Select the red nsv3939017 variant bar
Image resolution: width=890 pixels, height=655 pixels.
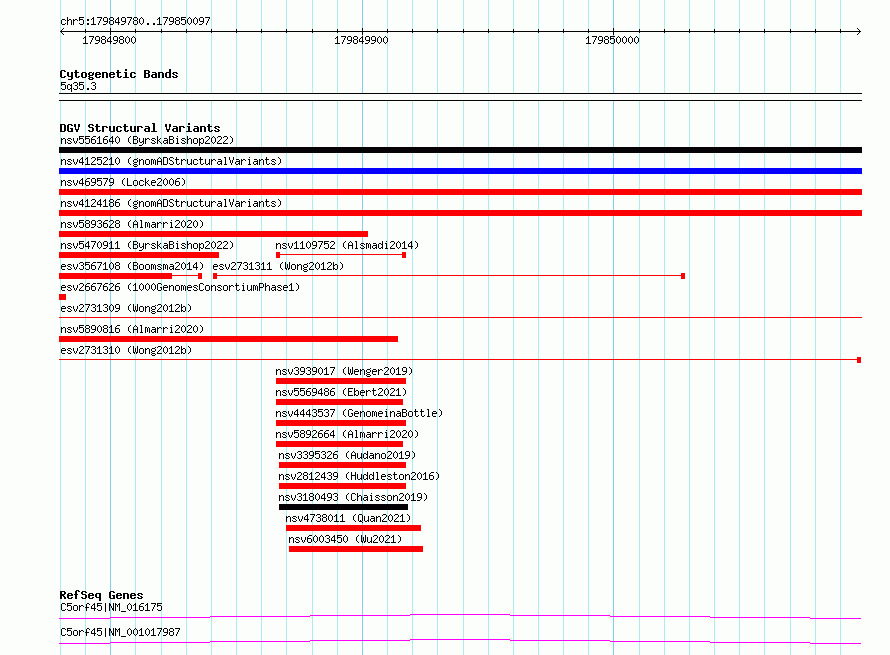point(341,381)
